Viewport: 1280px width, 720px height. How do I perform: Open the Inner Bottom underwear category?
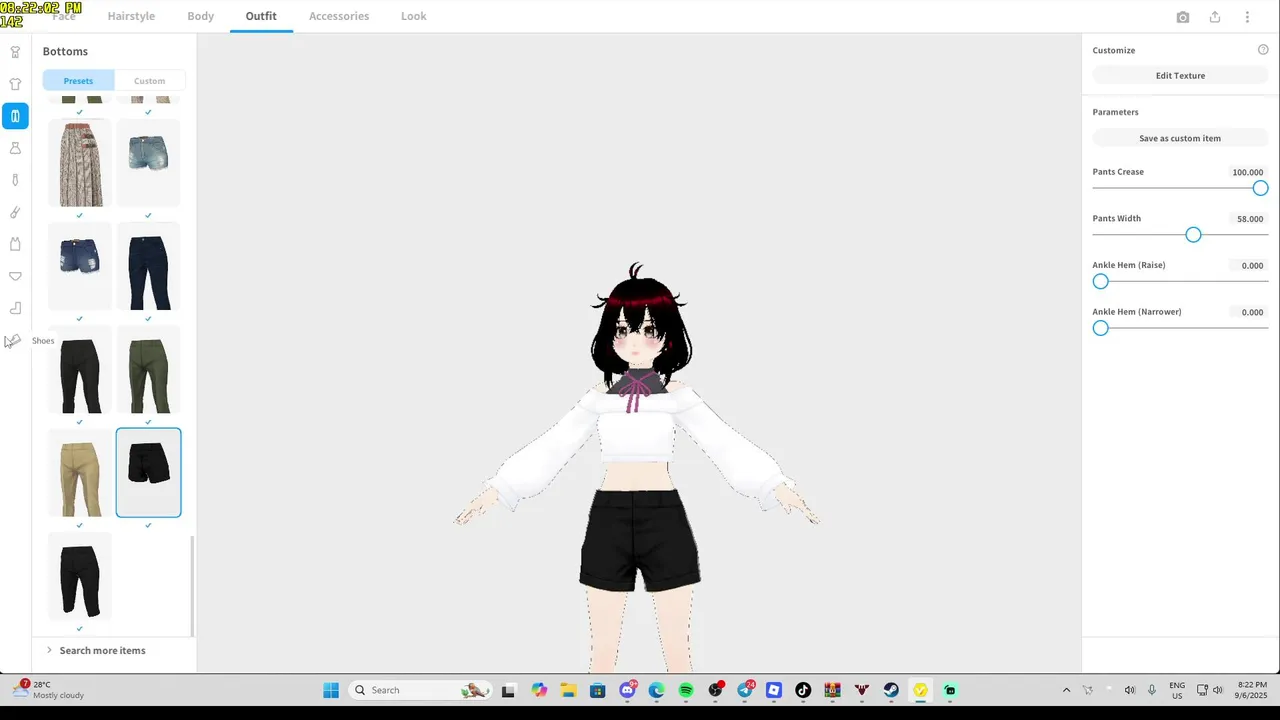click(15, 276)
